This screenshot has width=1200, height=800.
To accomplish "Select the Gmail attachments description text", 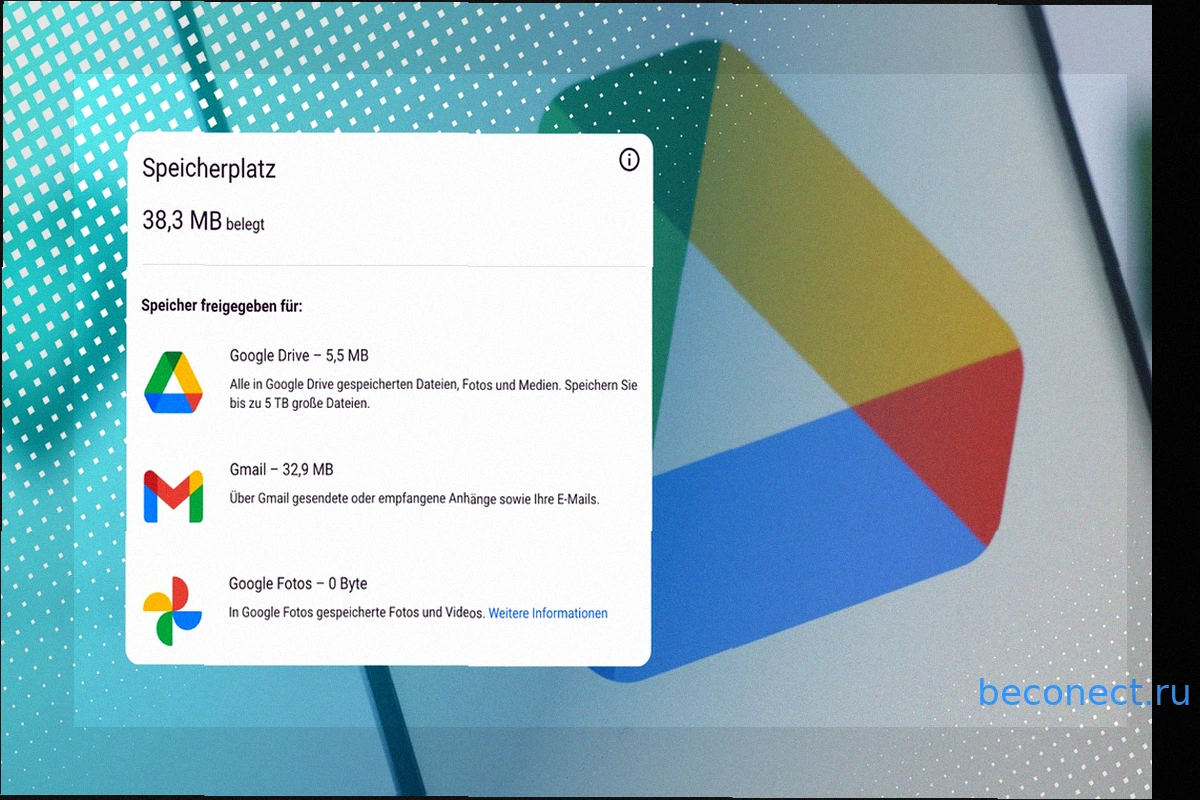I will (414, 499).
